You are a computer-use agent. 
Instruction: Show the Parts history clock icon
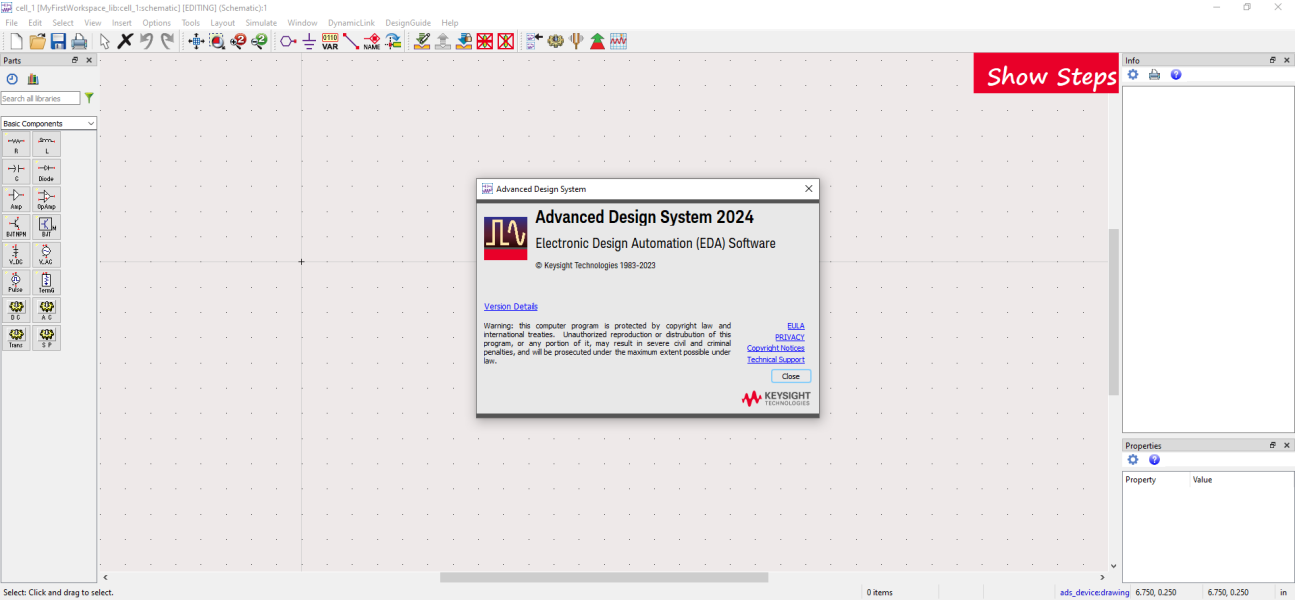coord(12,79)
